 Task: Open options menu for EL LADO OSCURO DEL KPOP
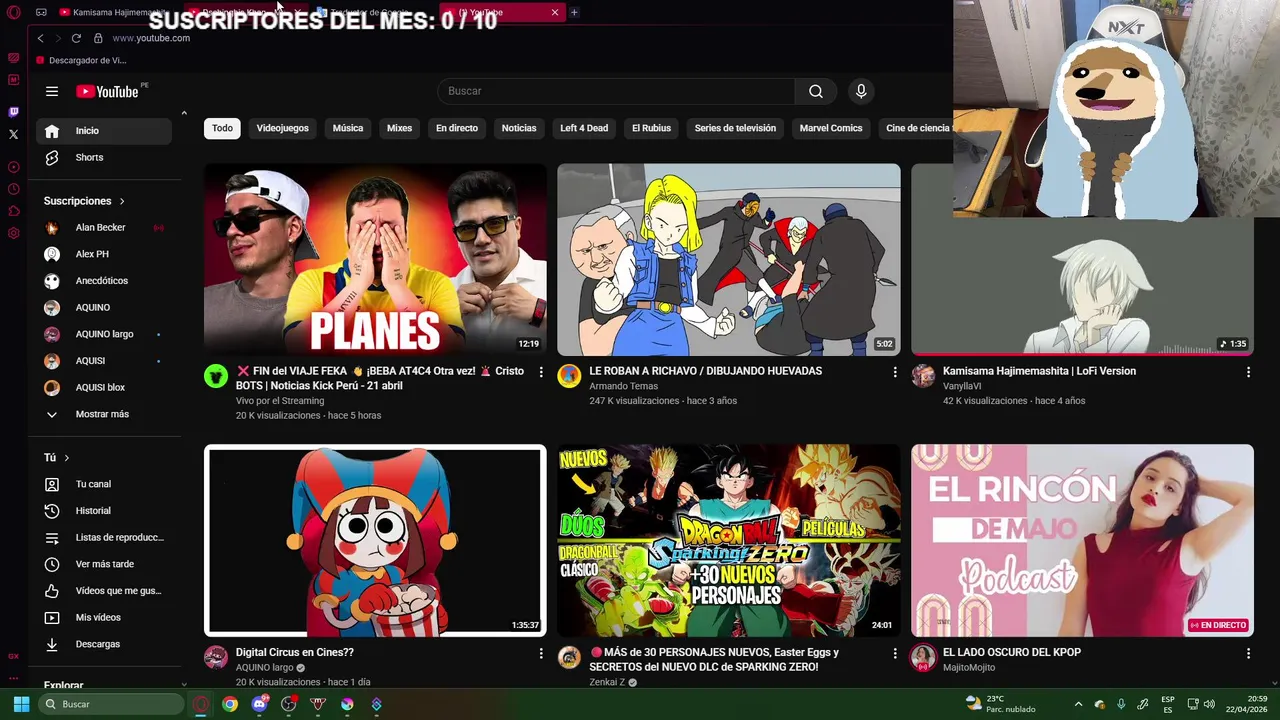[x=1248, y=653]
